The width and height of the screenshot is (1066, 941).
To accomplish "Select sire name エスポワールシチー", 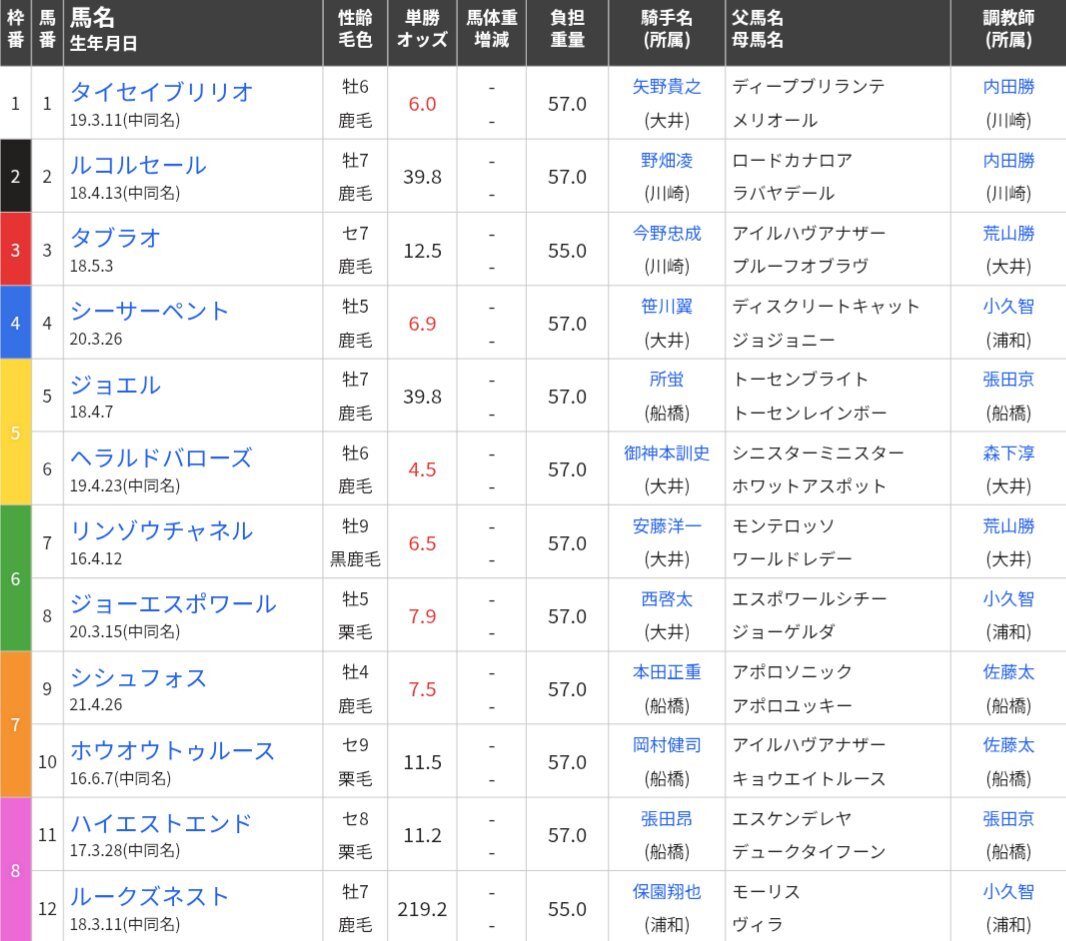I will click(x=808, y=598).
